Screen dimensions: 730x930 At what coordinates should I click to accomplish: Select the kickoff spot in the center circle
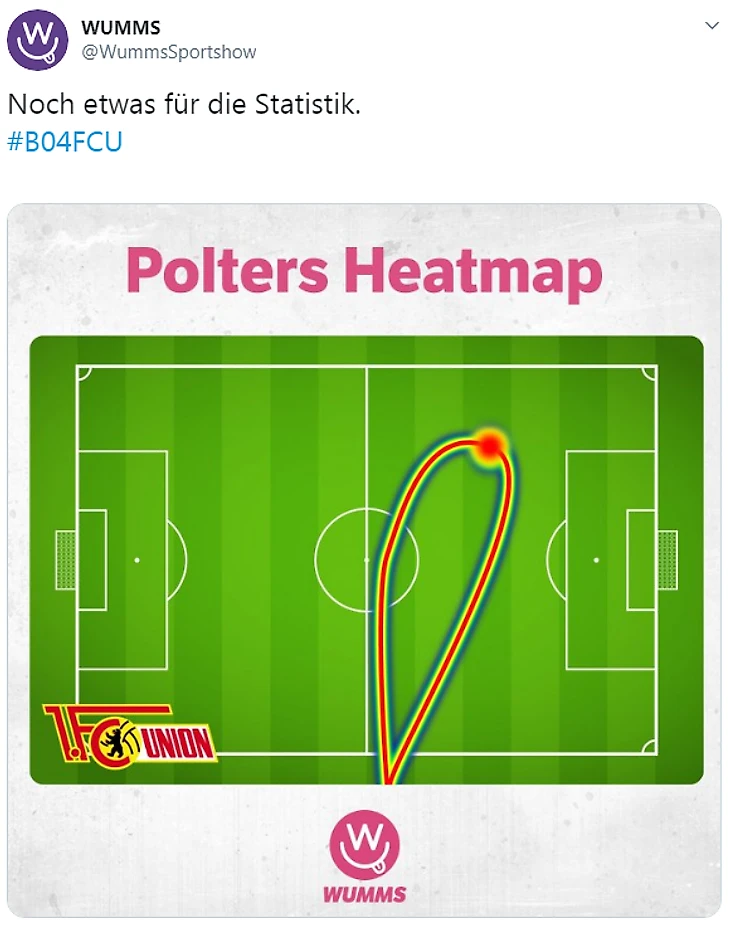tap(366, 560)
